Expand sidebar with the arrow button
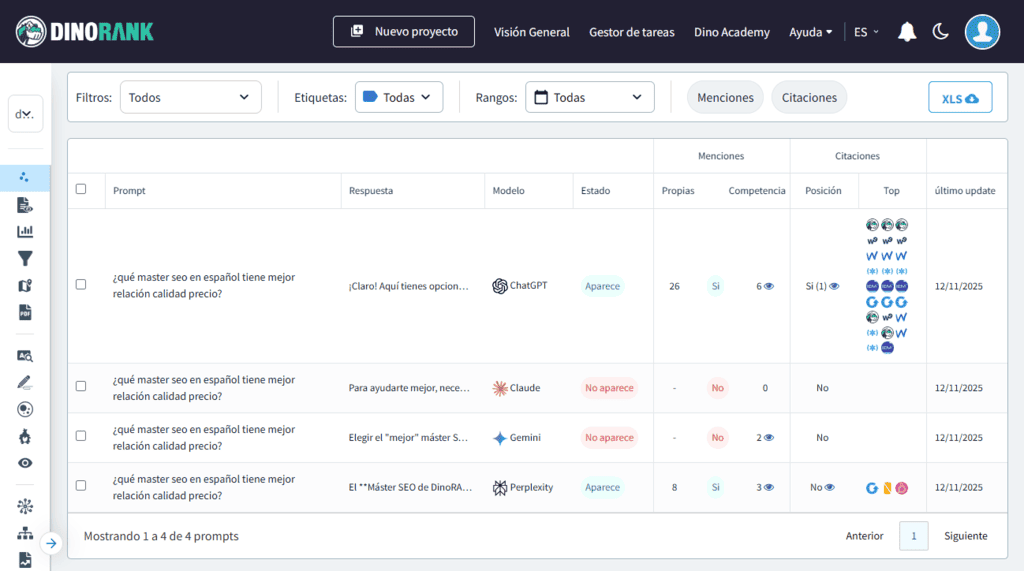Image resolution: width=1024 pixels, height=571 pixels. tap(51, 544)
